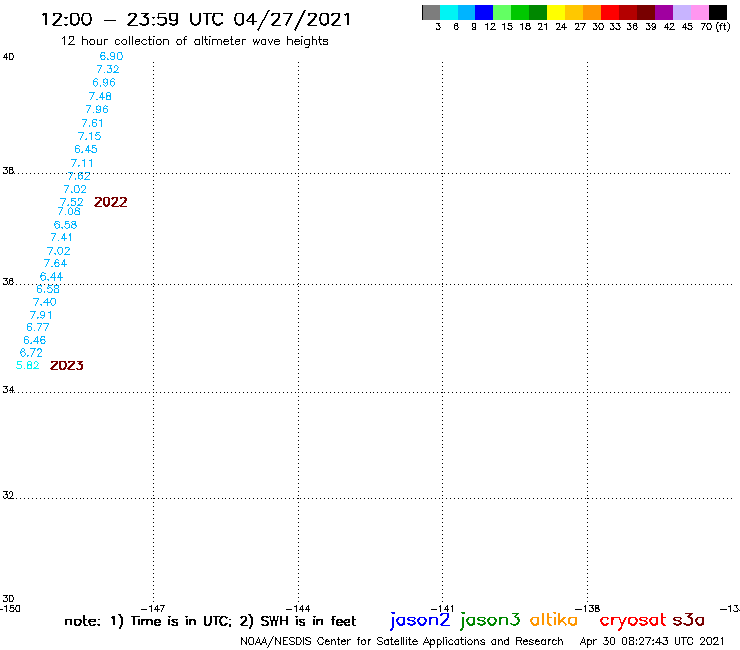The height and width of the screenshot is (650, 740).
Task: Click the reading 6.44
Action: pos(51,277)
